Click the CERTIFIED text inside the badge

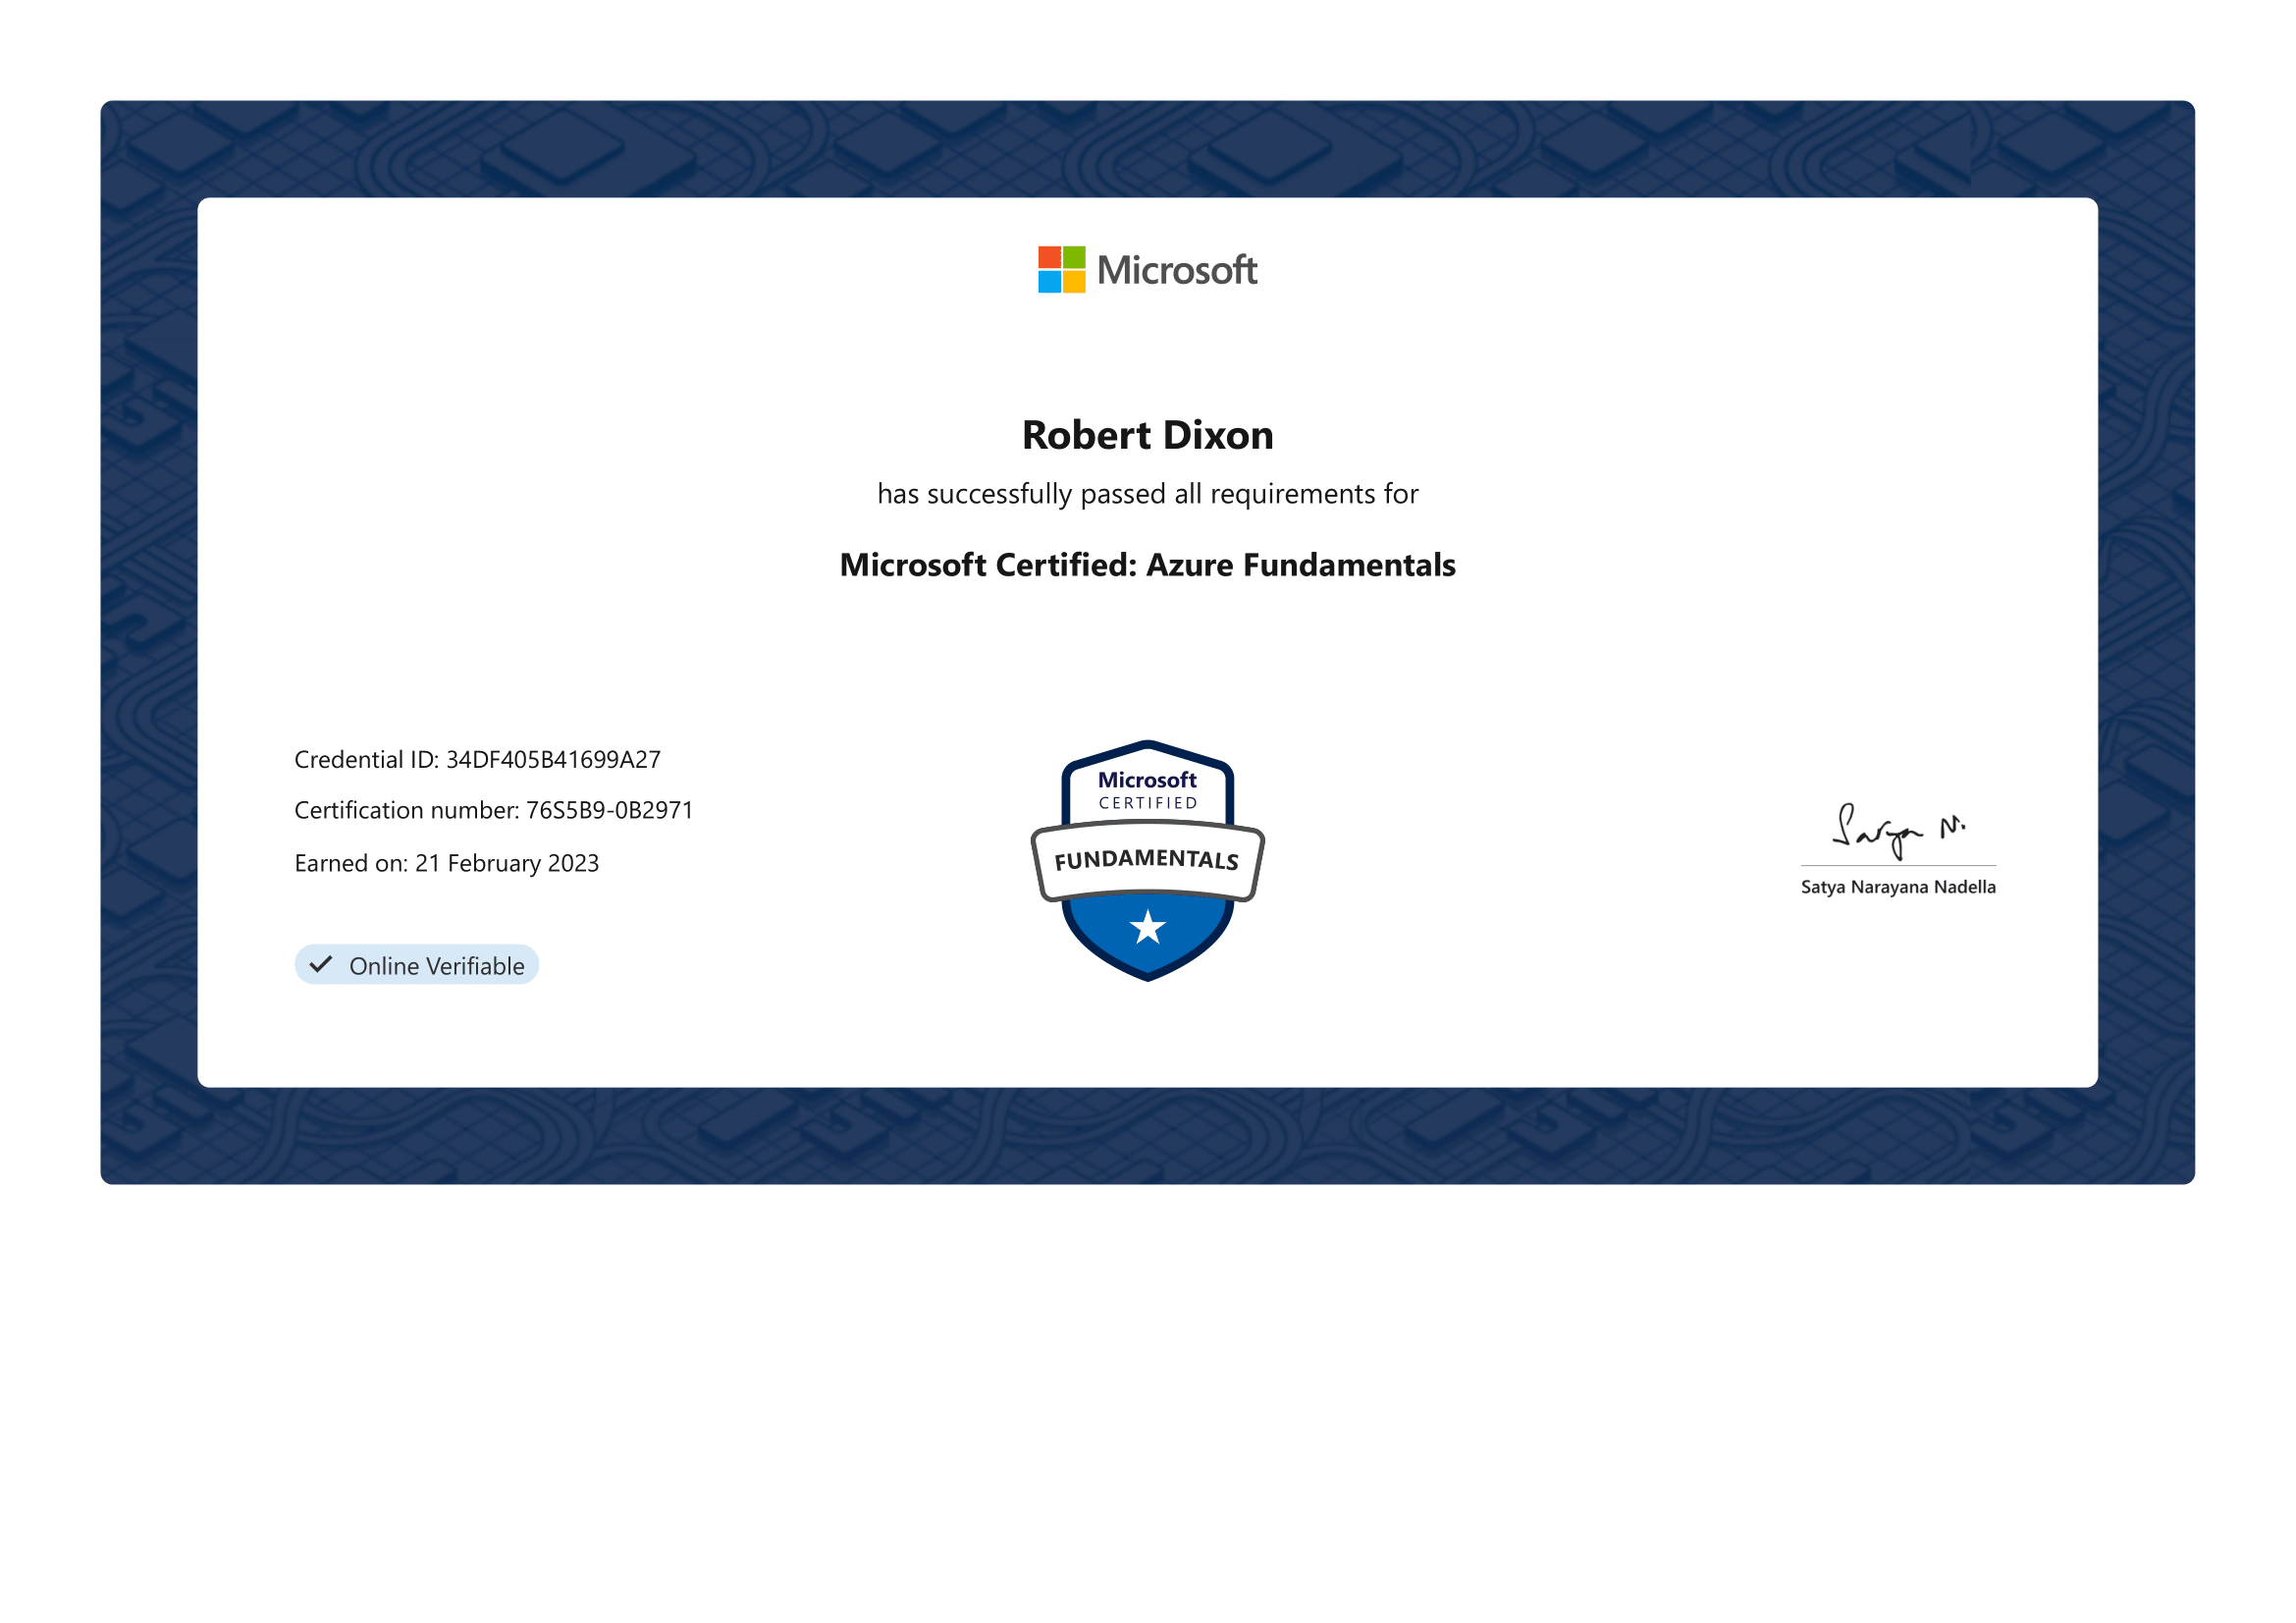(x=1147, y=803)
